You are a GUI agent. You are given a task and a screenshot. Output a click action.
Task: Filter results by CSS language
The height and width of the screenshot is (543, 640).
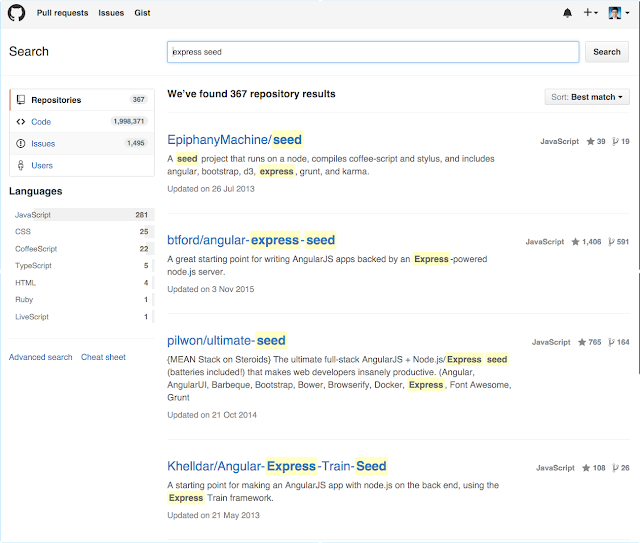82,231
